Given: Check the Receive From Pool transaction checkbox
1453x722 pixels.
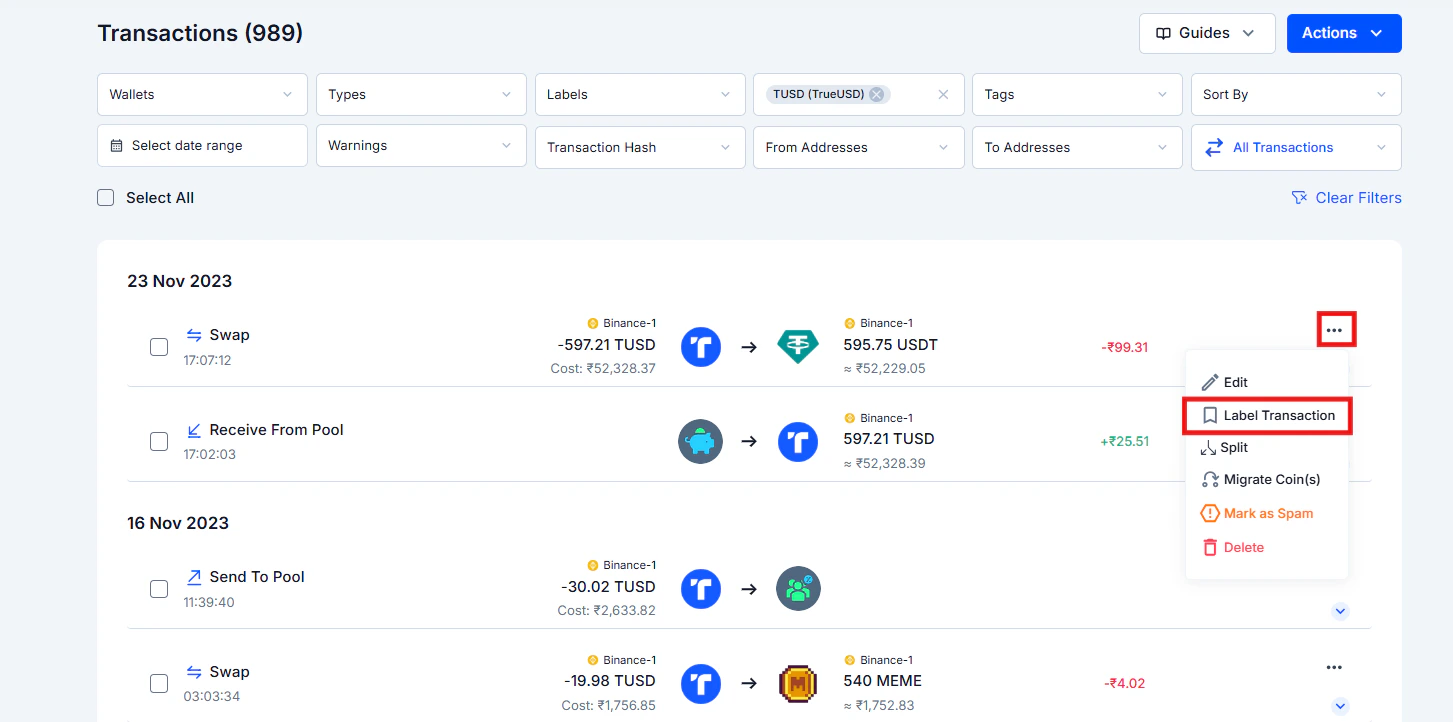Looking at the screenshot, I should (x=159, y=441).
